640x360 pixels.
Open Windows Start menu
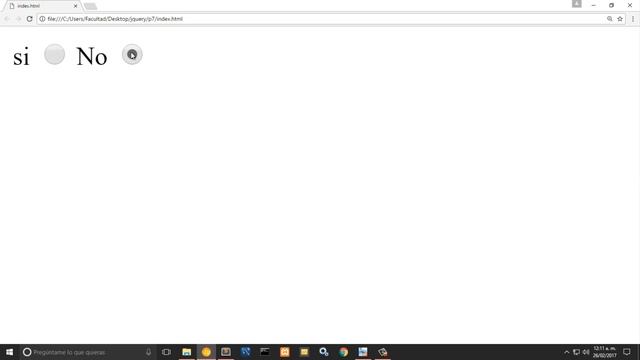point(9,352)
